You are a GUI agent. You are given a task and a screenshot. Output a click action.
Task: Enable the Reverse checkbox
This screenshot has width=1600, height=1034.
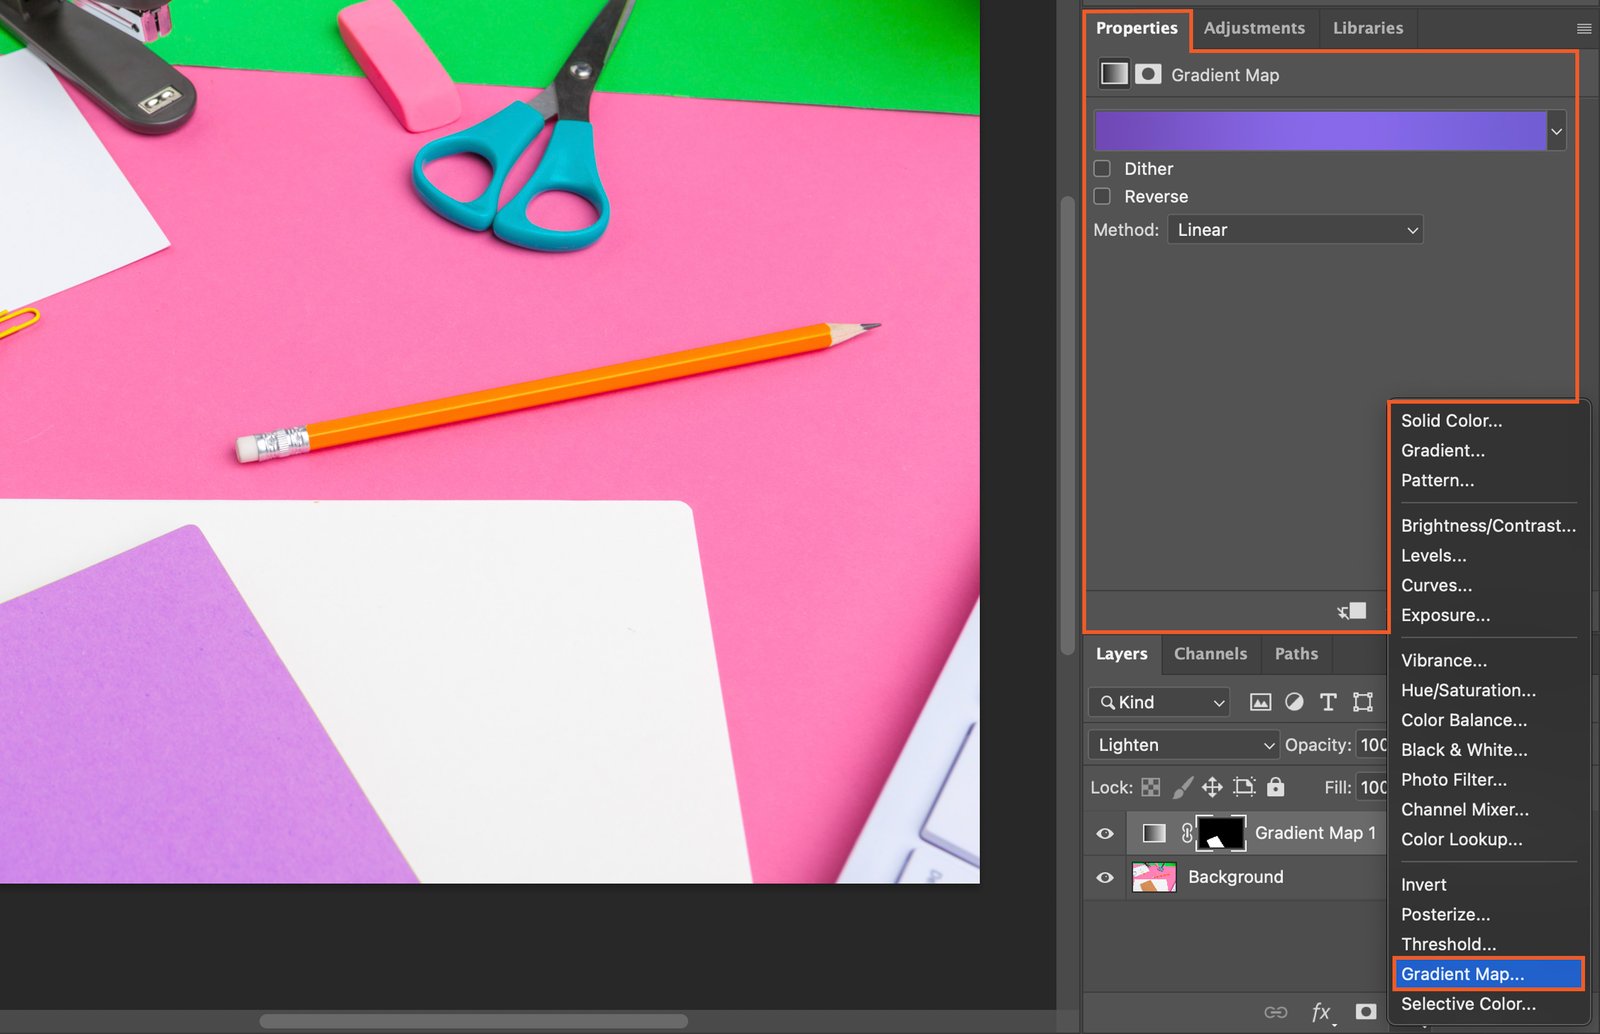(1102, 197)
